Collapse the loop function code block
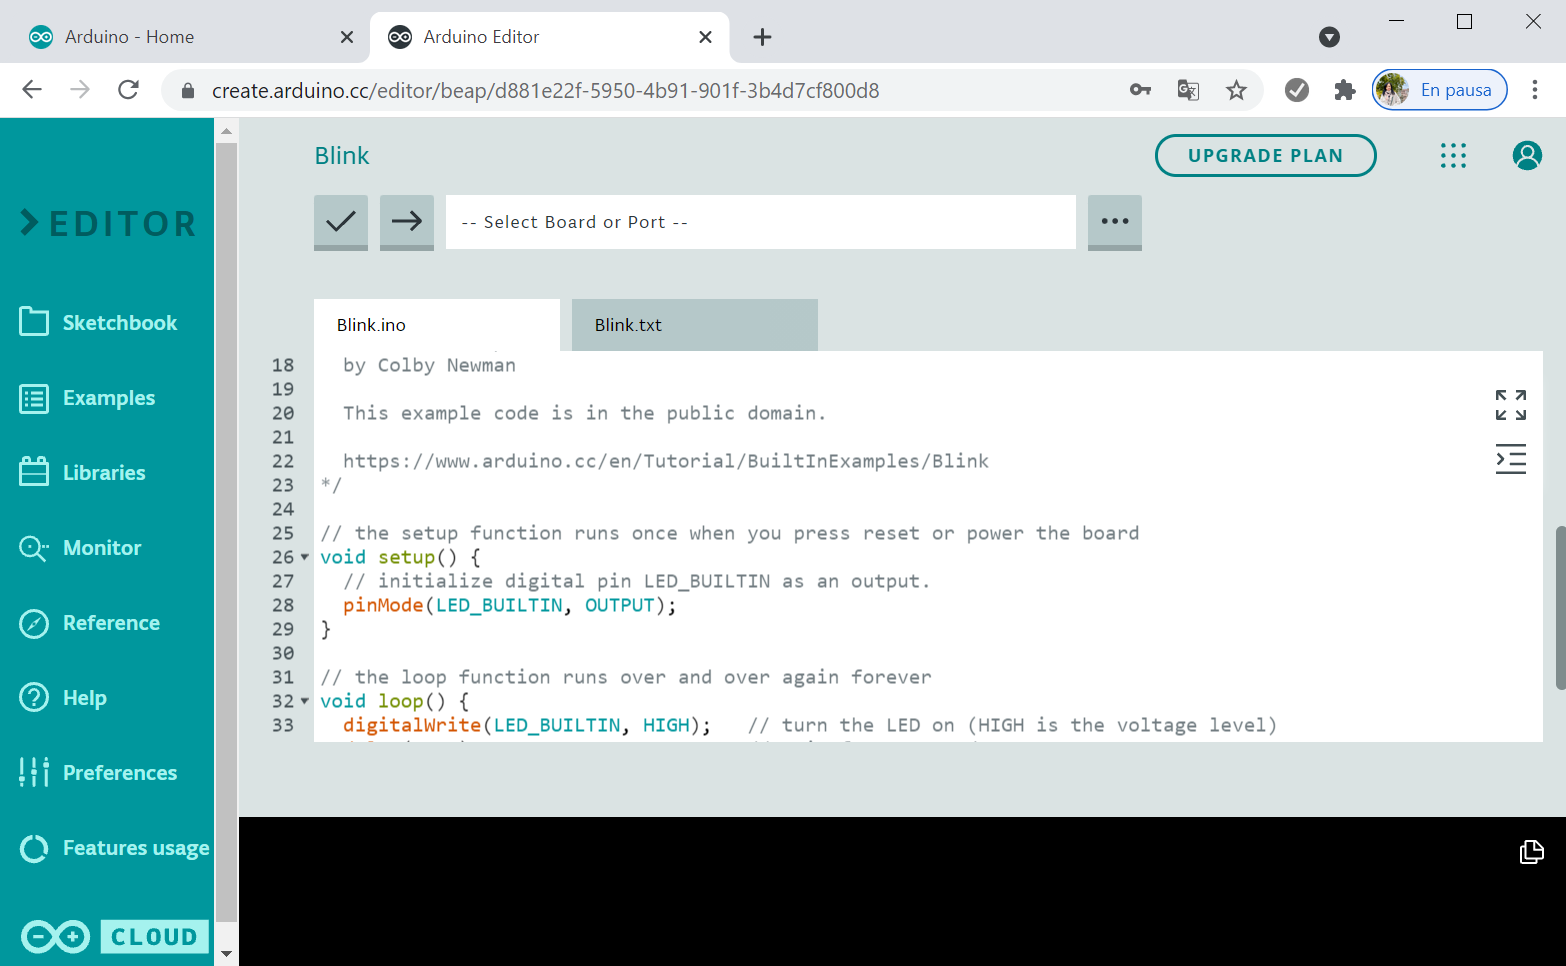The image size is (1566, 966). [x=305, y=701]
